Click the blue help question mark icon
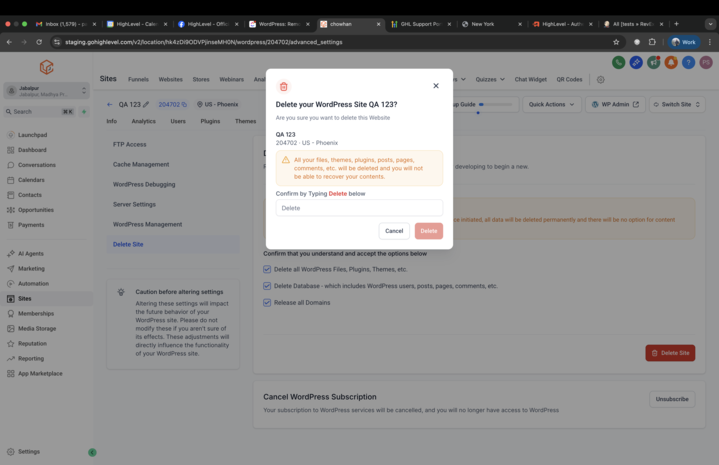This screenshot has height=465, width=719. click(688, 63)
